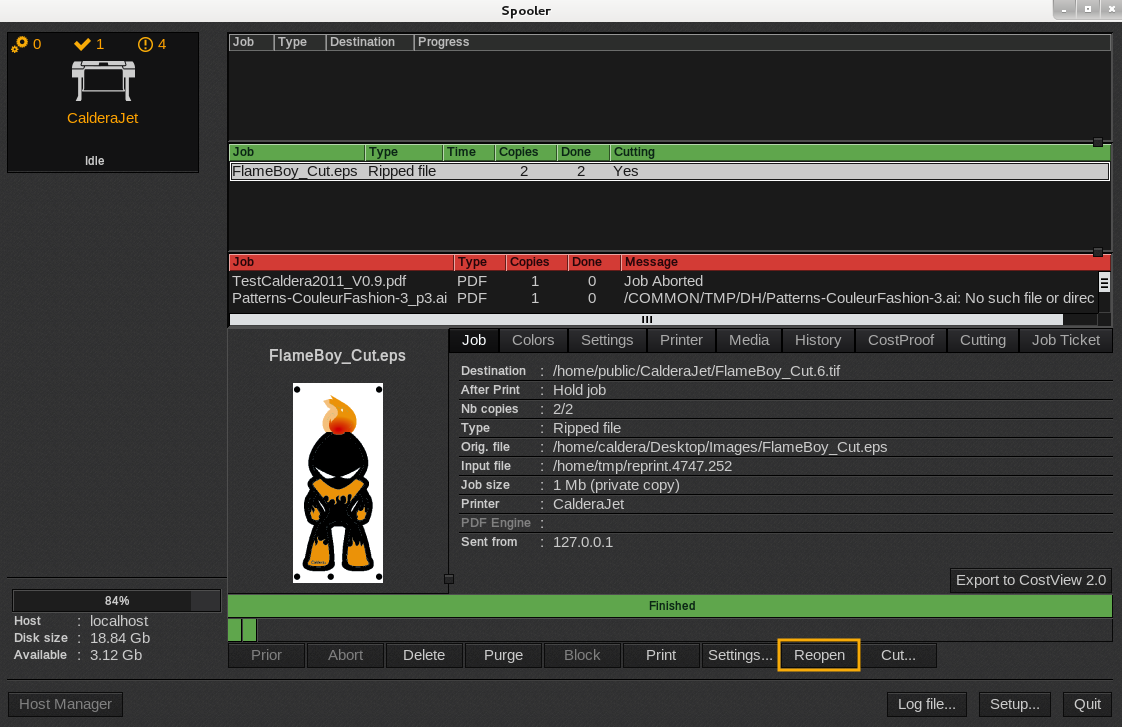Open the Job Ticket tab
The image size is (1122, 727).
click(x=1065, y=340)
